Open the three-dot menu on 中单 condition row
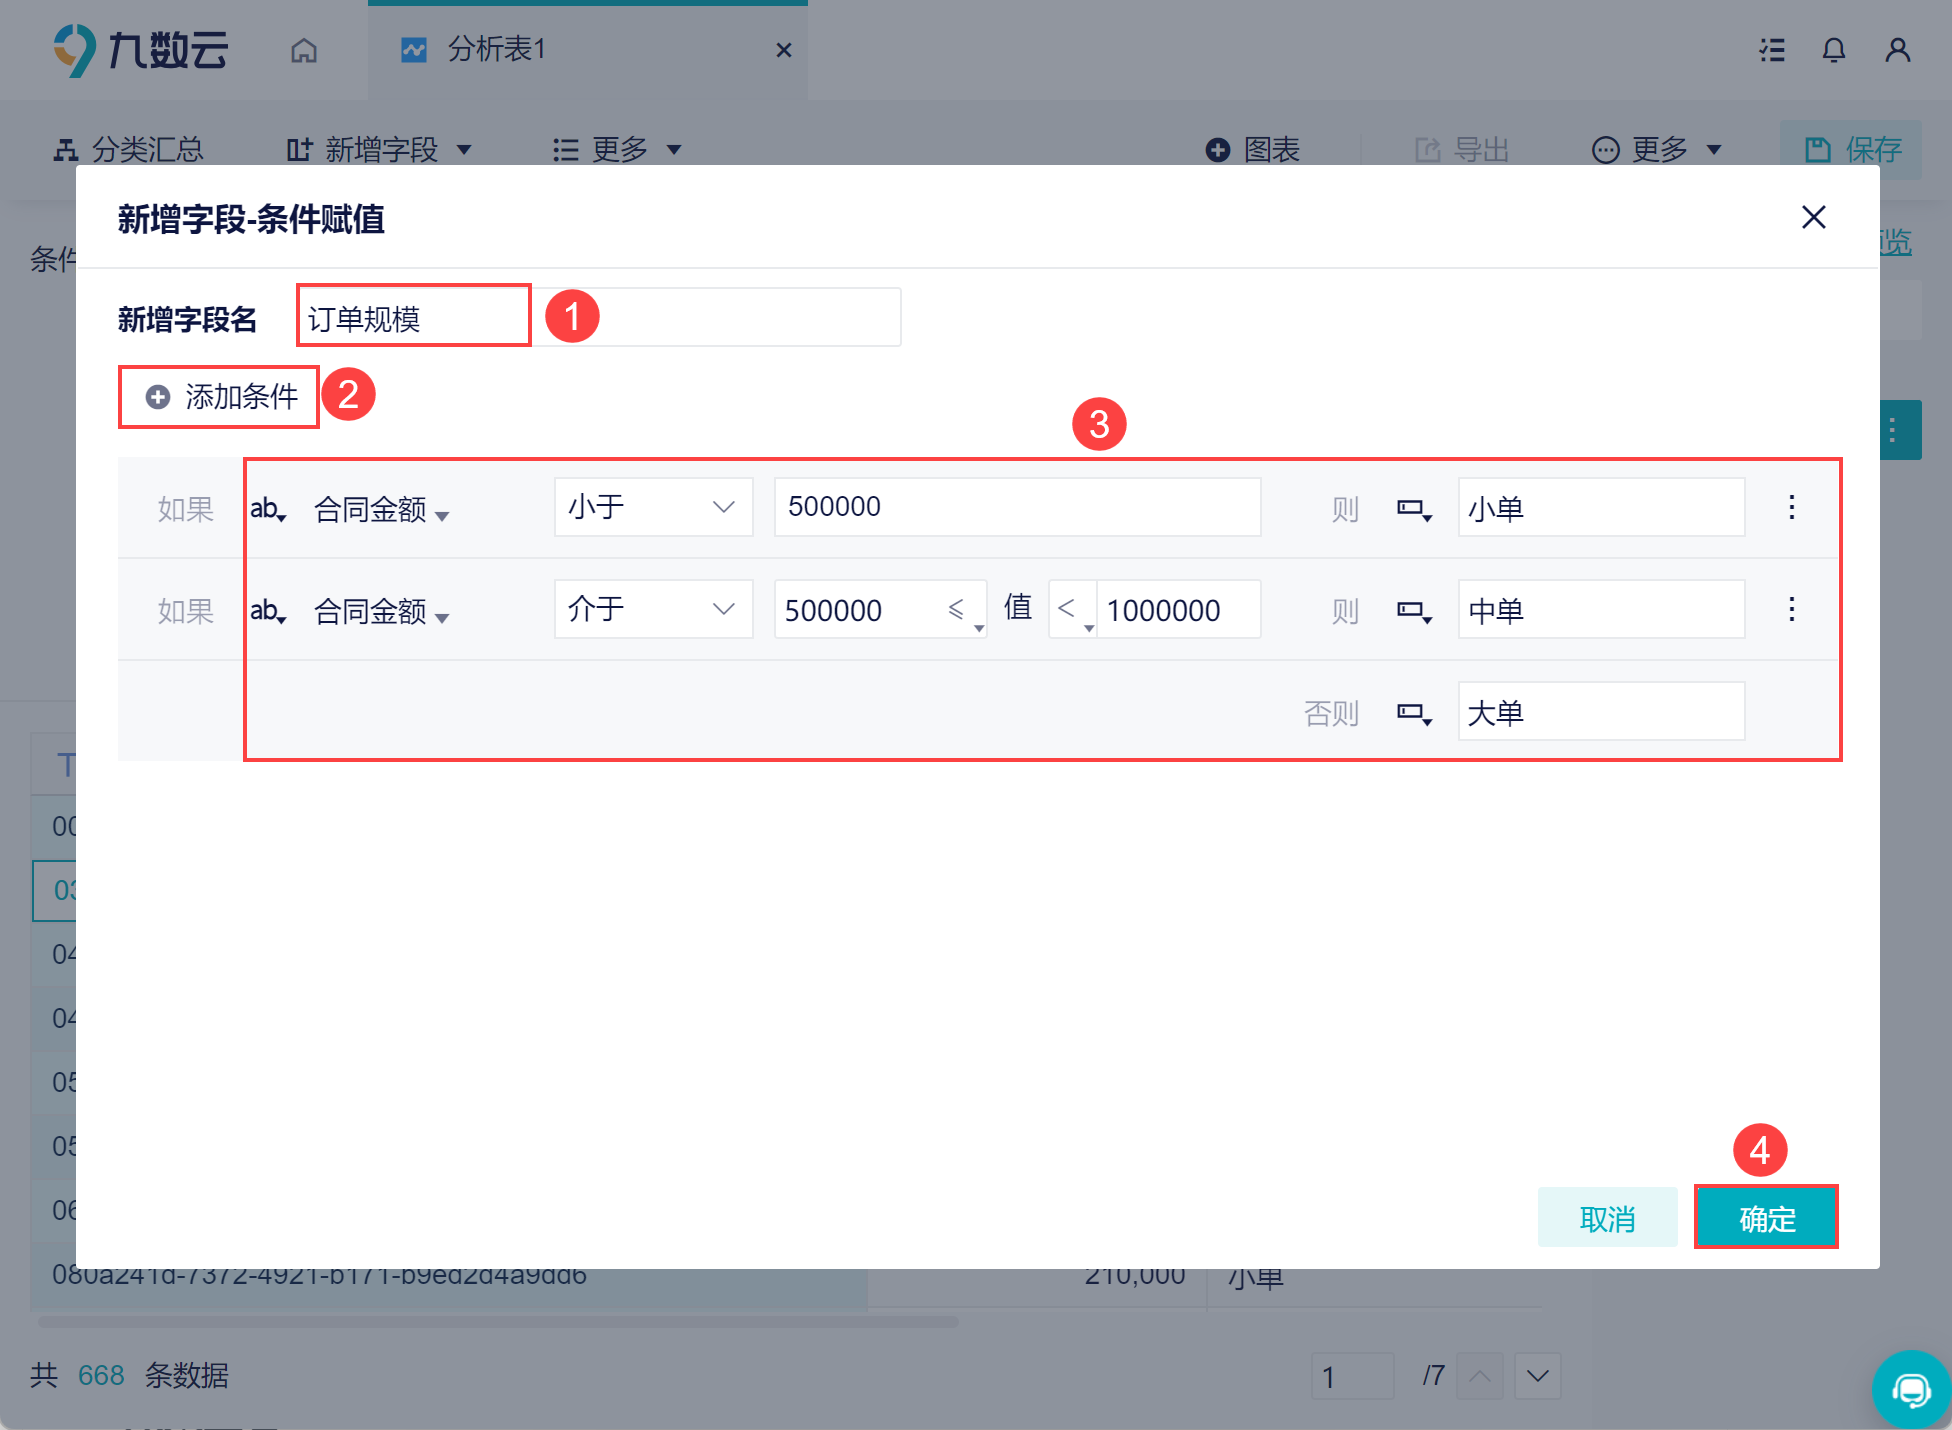 [x=1791, y=609]
